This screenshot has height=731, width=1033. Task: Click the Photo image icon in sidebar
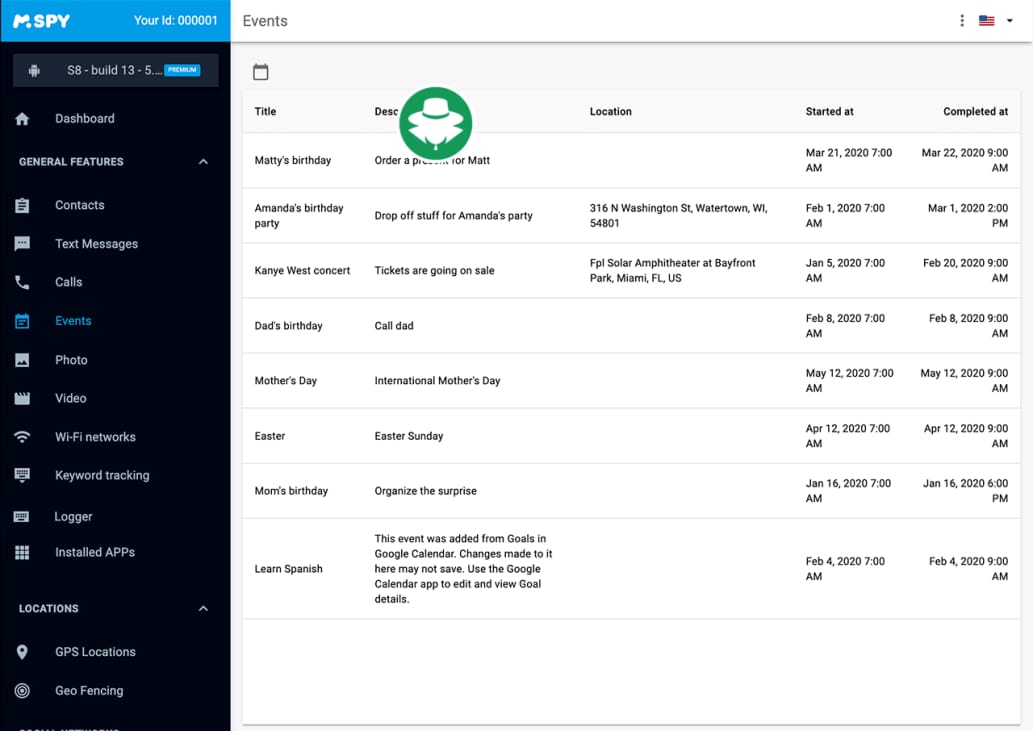click(x=22, y=359)
